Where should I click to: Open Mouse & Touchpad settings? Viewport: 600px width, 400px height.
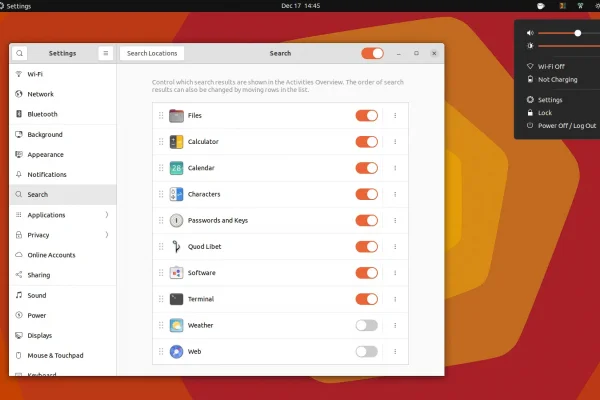(x=63, y=355)
